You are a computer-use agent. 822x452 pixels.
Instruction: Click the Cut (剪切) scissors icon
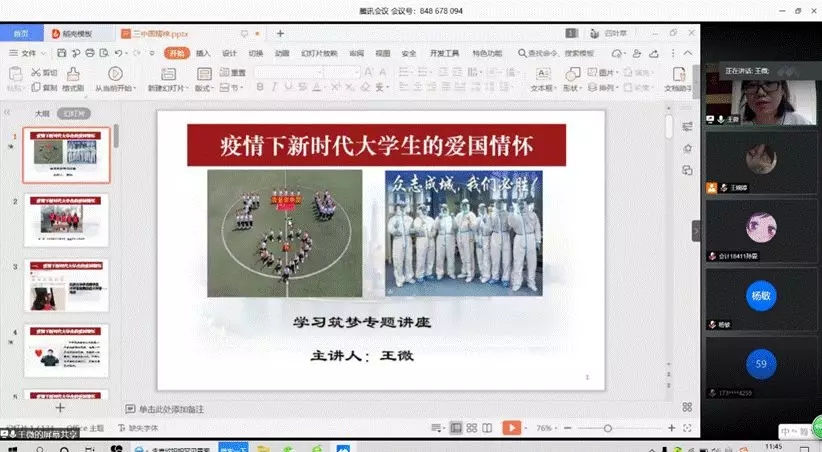36,72
